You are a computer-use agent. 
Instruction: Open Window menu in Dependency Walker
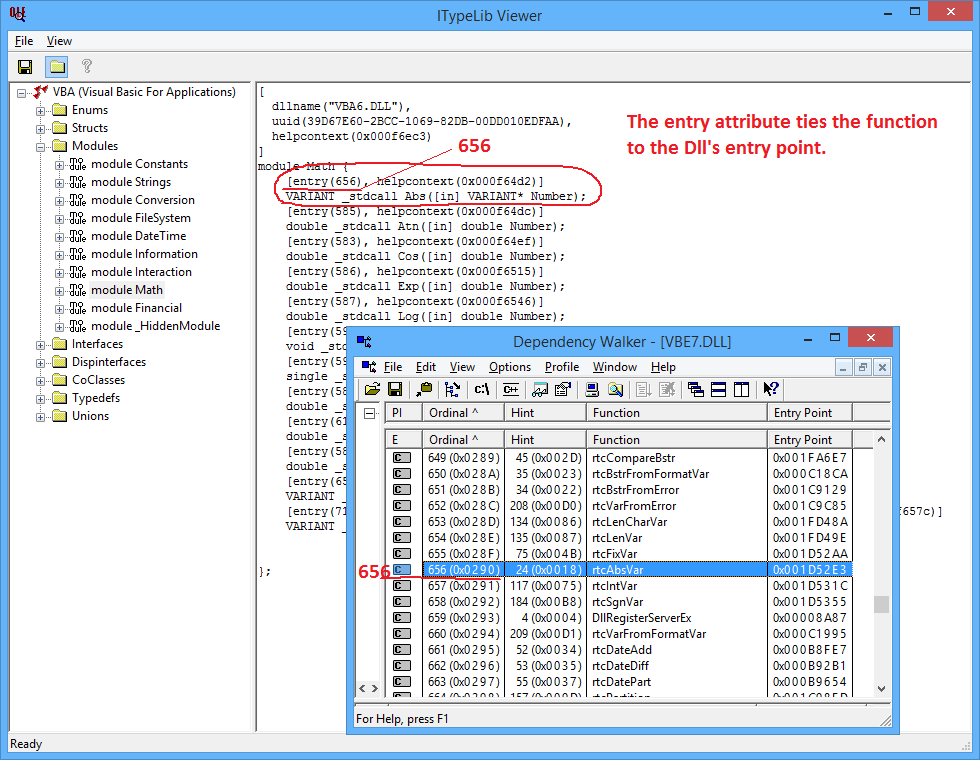pyautogui.click(x=615, y=367)
